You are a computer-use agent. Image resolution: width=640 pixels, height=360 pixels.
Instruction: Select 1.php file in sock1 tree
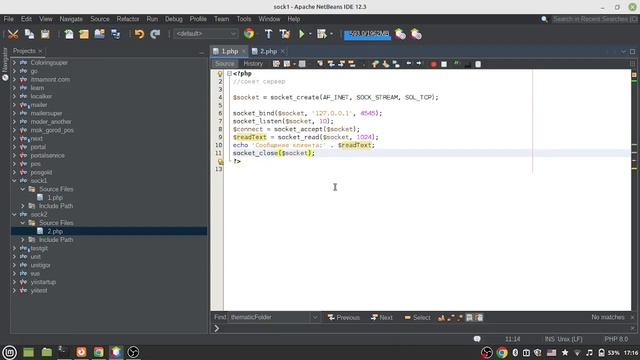55,198
